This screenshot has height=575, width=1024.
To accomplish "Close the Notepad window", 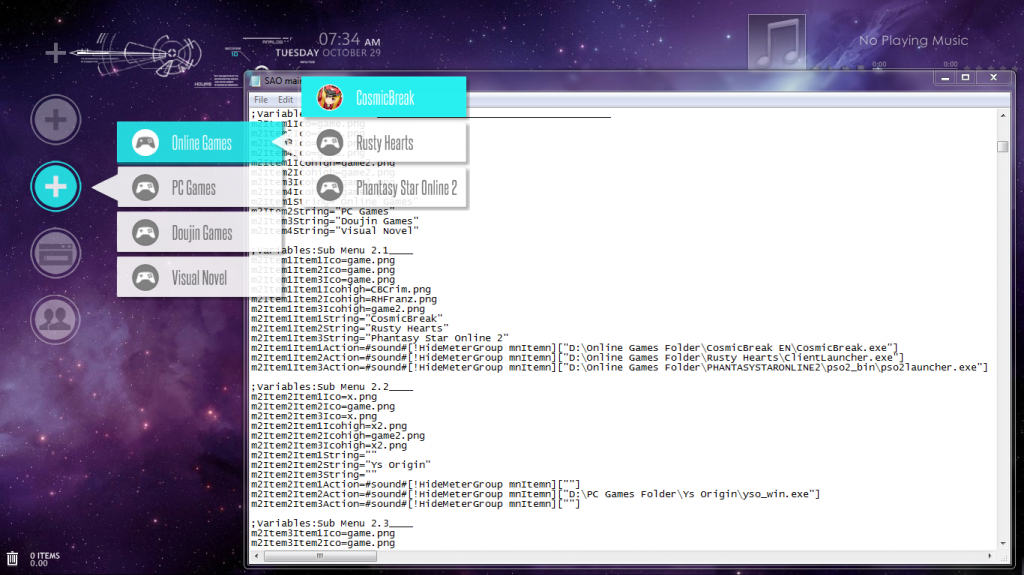I will (993, 78).
